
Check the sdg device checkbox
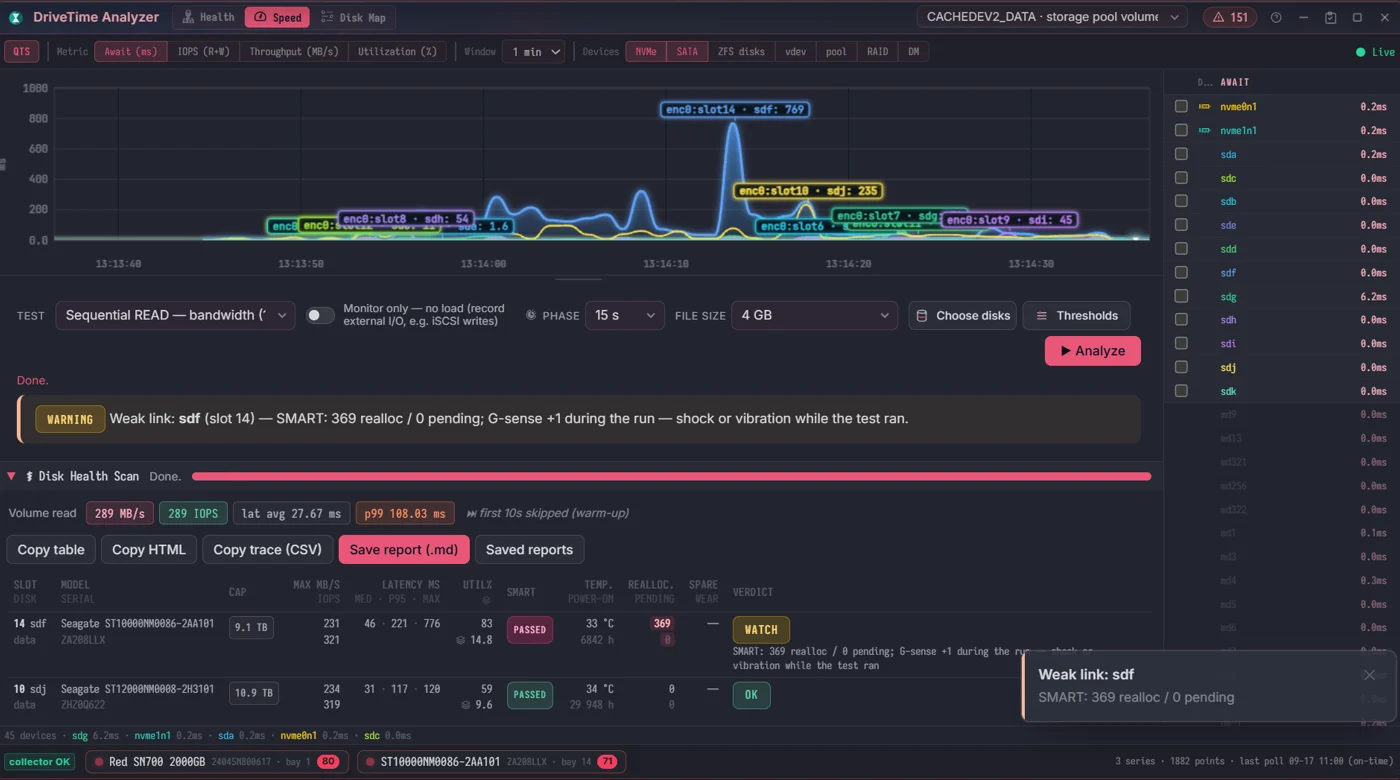click(x=1181, y=296)
